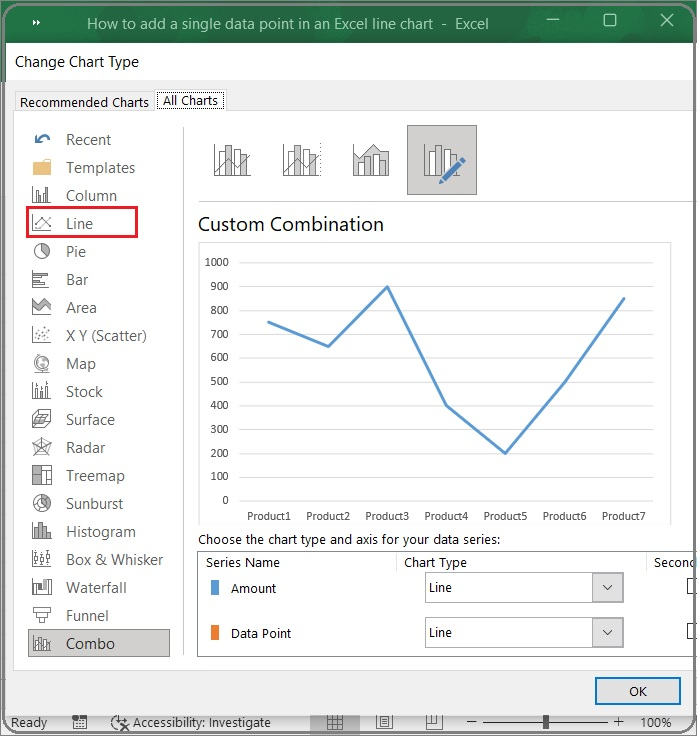Viewport: 700px width, 736px height.
Task: Click the Custom Combination heading
Action: tap(291, 224)
